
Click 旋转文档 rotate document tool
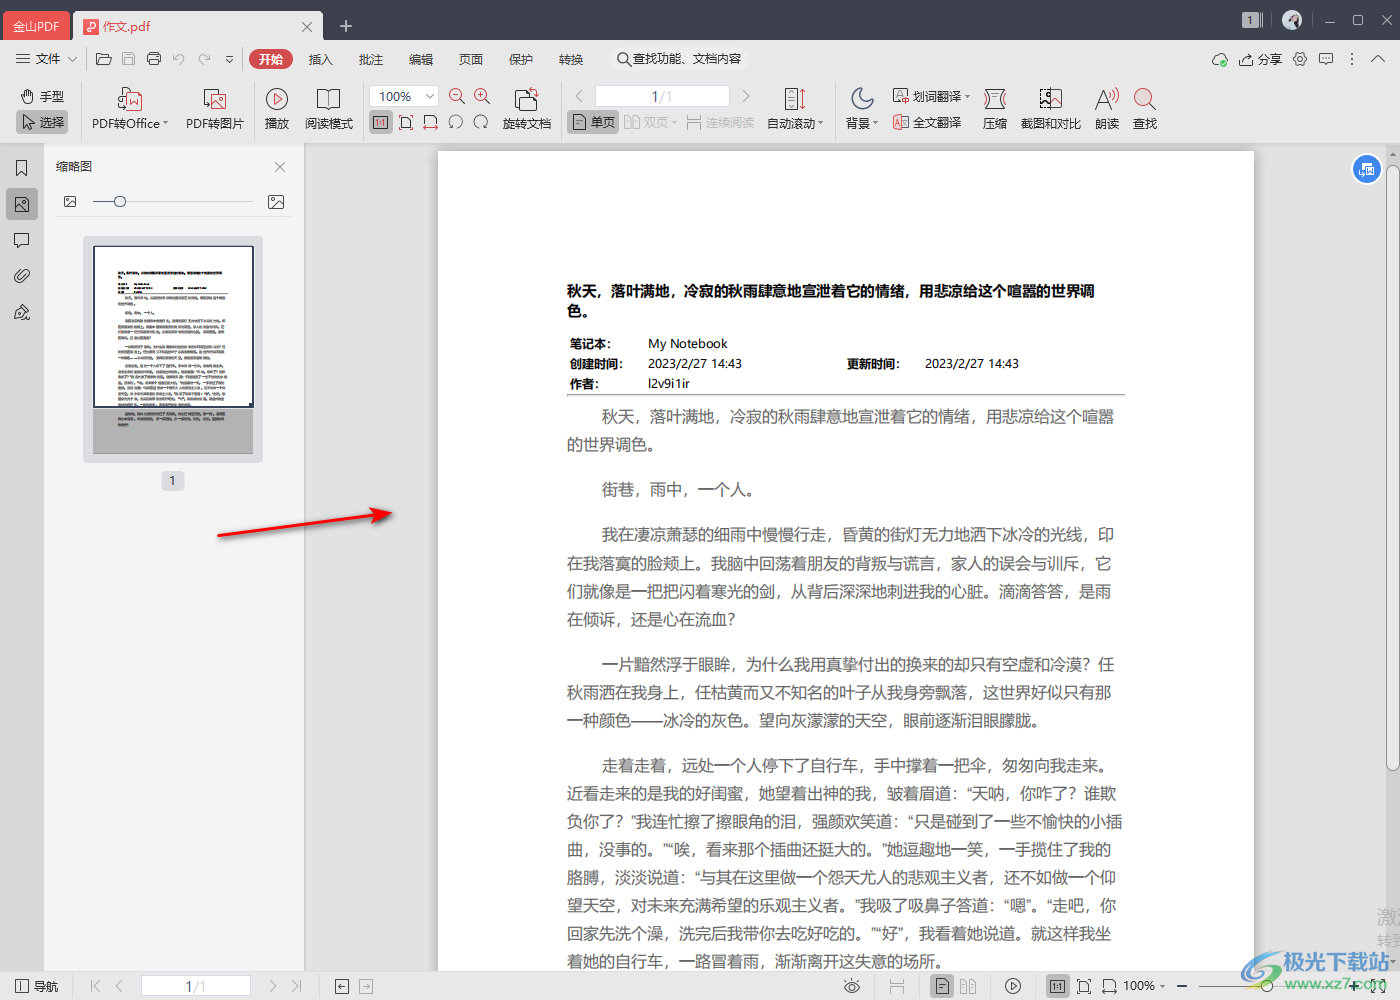click(x=527, y=109)
